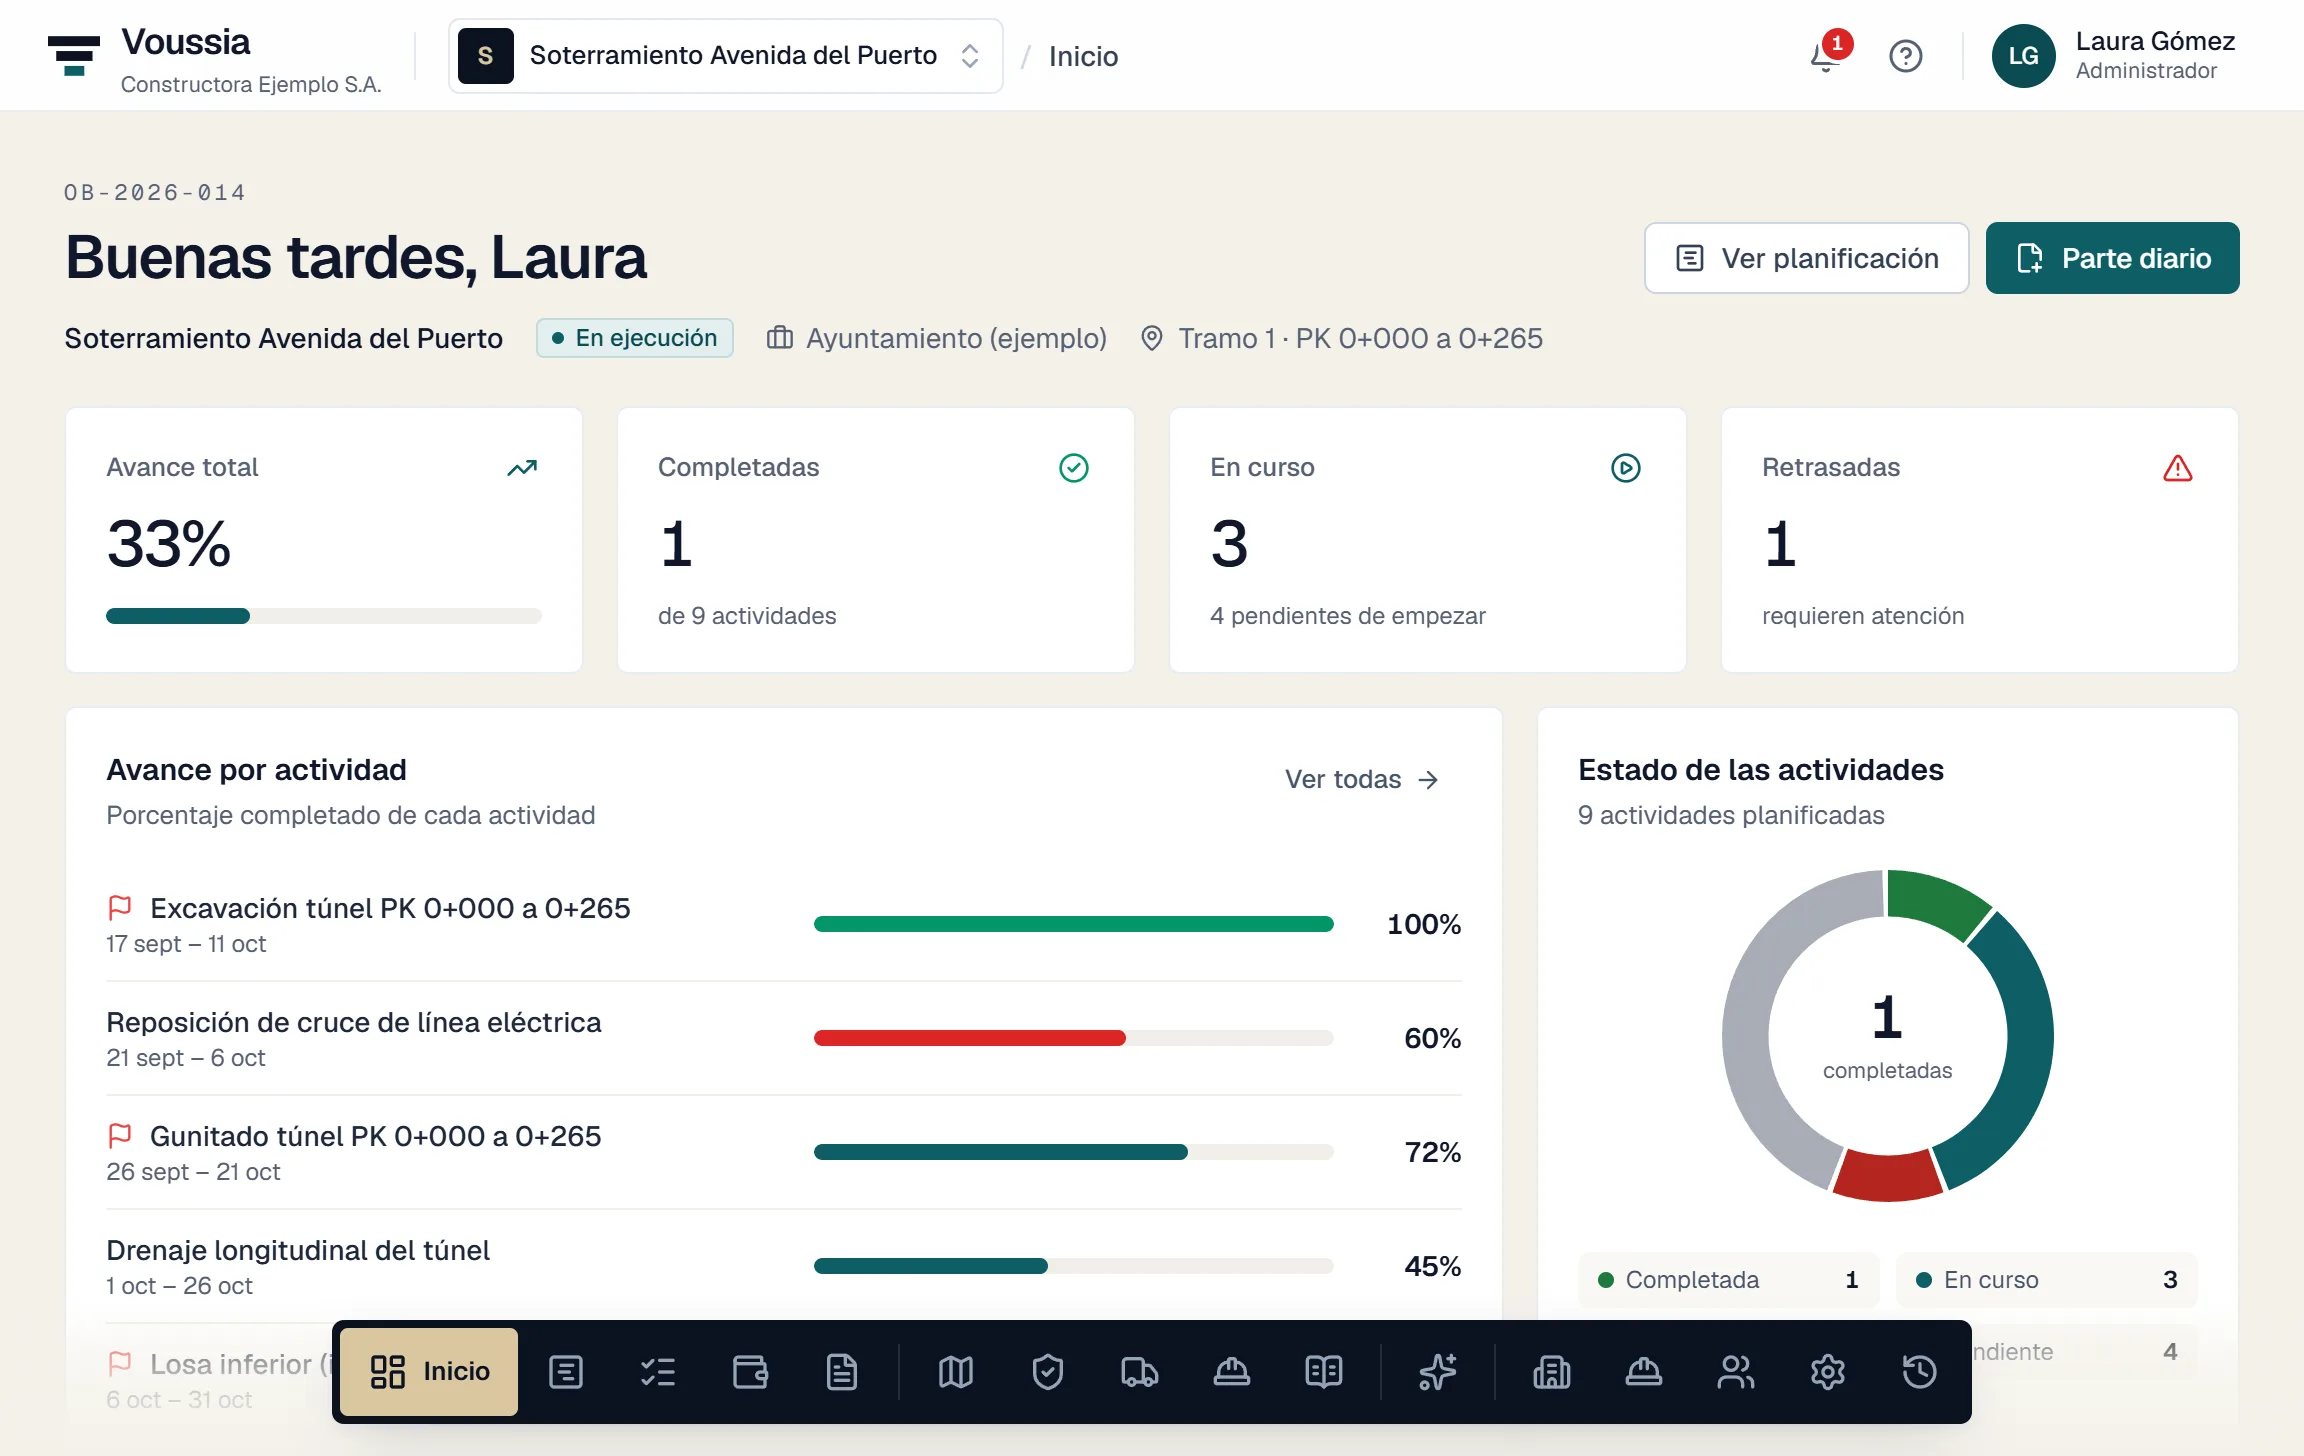The width and height of the screenshot is (2304, 1456).
Task: Open the open-book icon in dock
Action: point(1324,1372)
